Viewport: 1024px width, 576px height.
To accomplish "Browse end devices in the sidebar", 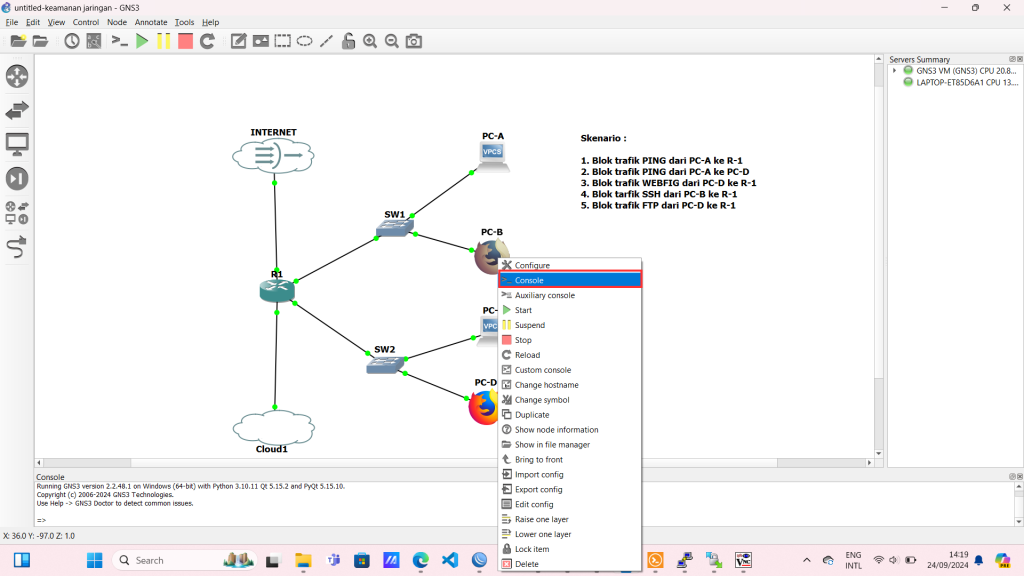I will click(x=17, y=144).
